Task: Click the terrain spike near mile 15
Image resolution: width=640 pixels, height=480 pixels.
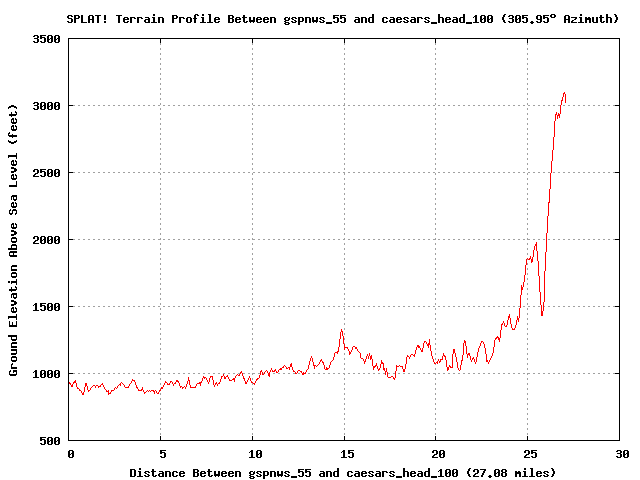Action: [x=342, y=331]
